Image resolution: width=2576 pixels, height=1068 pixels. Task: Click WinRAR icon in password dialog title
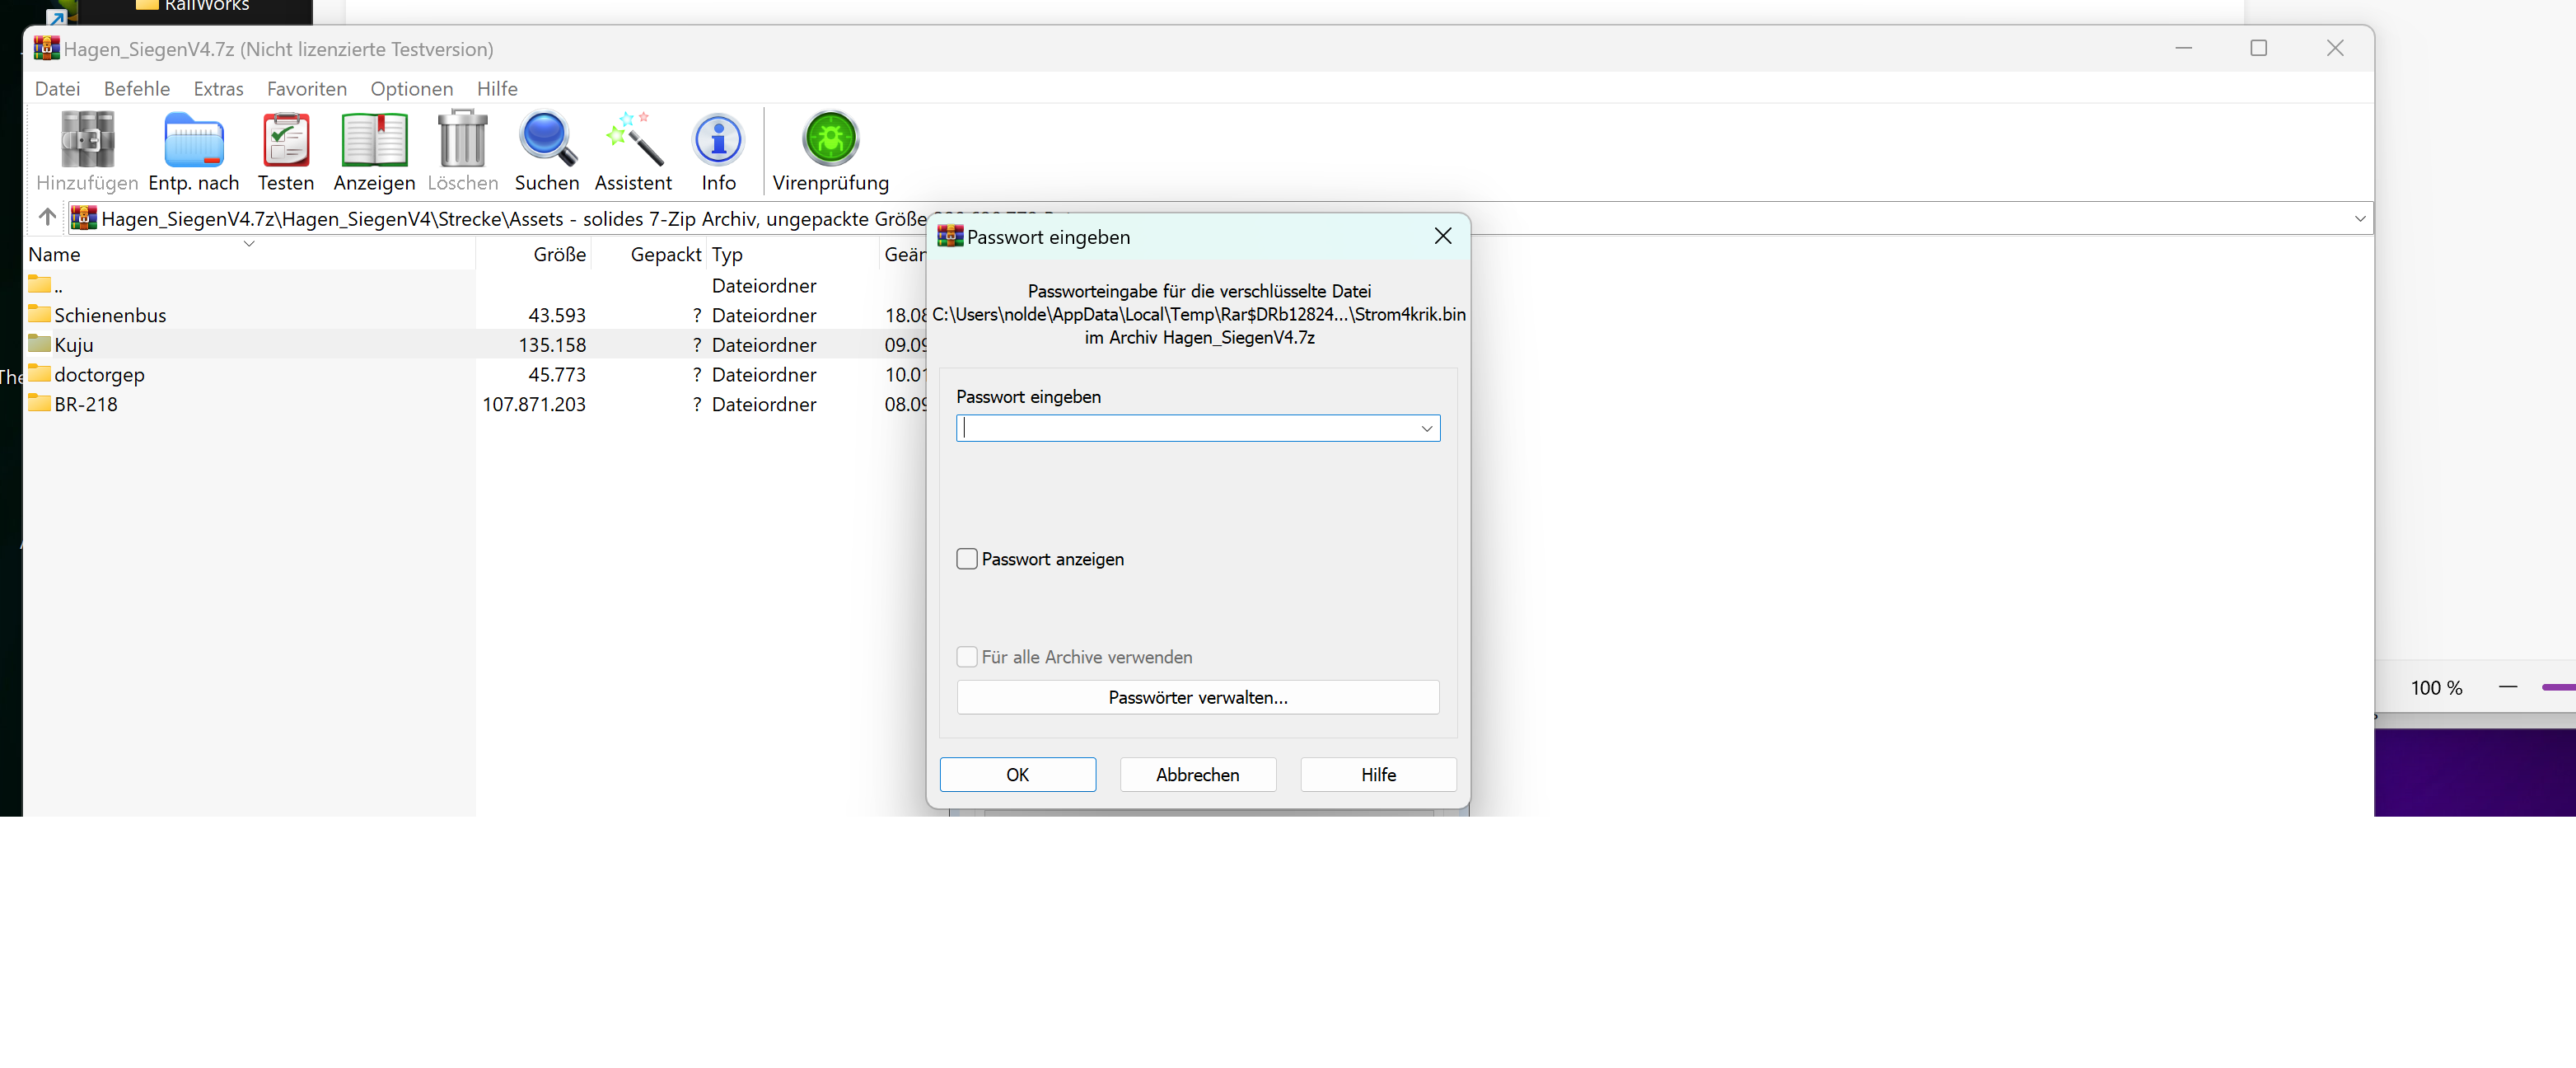click(950, 236)
